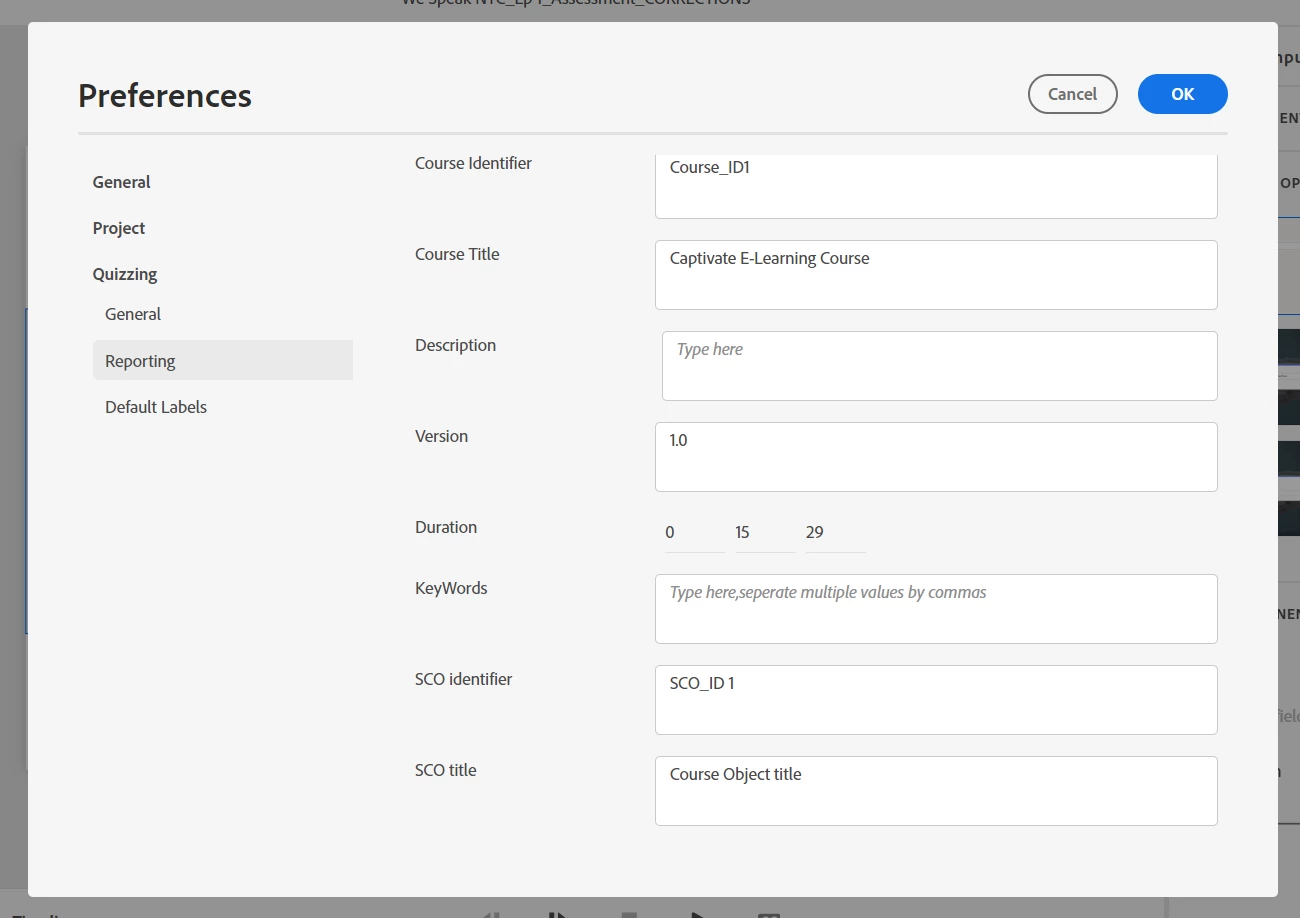
Task: Click the SCO title text field
Action: 935,790
